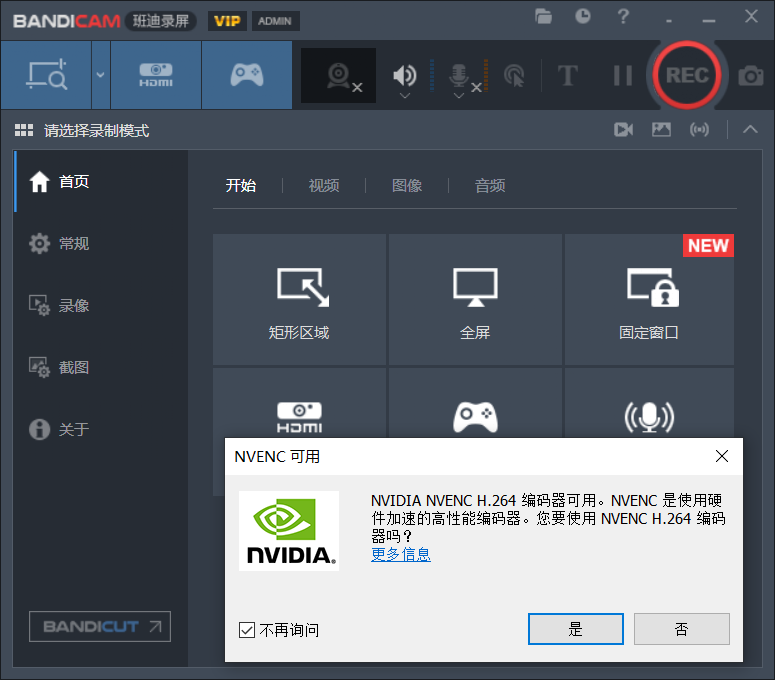Click 是 to use NVENC encoder

(x=575, y=629)
